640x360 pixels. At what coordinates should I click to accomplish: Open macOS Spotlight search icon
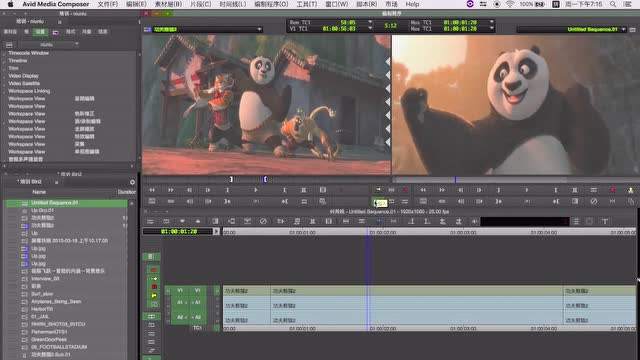click(613, 4)
